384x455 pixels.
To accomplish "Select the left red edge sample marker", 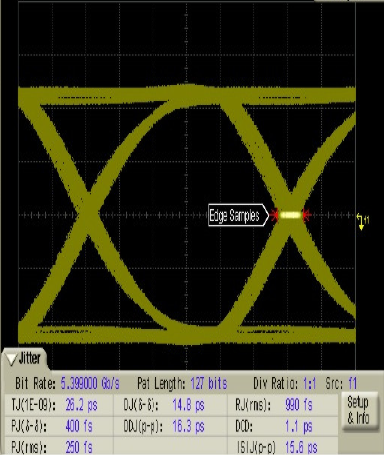I will coord(274,215).
